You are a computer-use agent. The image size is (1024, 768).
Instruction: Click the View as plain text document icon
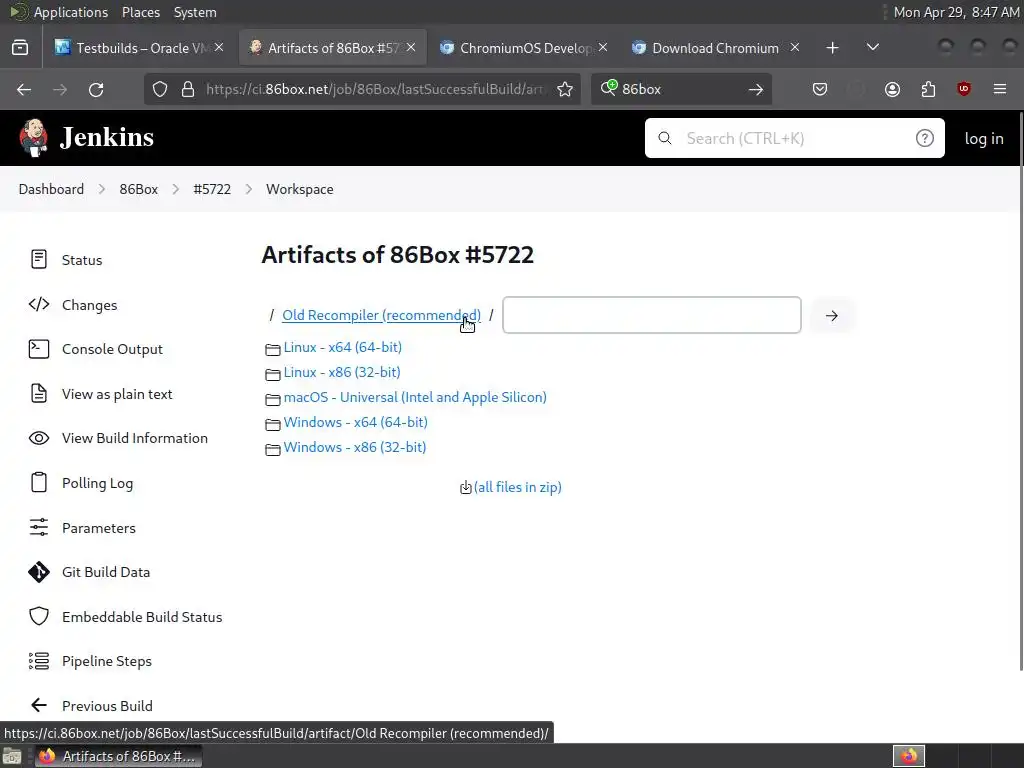pyautogui.click(x=39, y=394)
